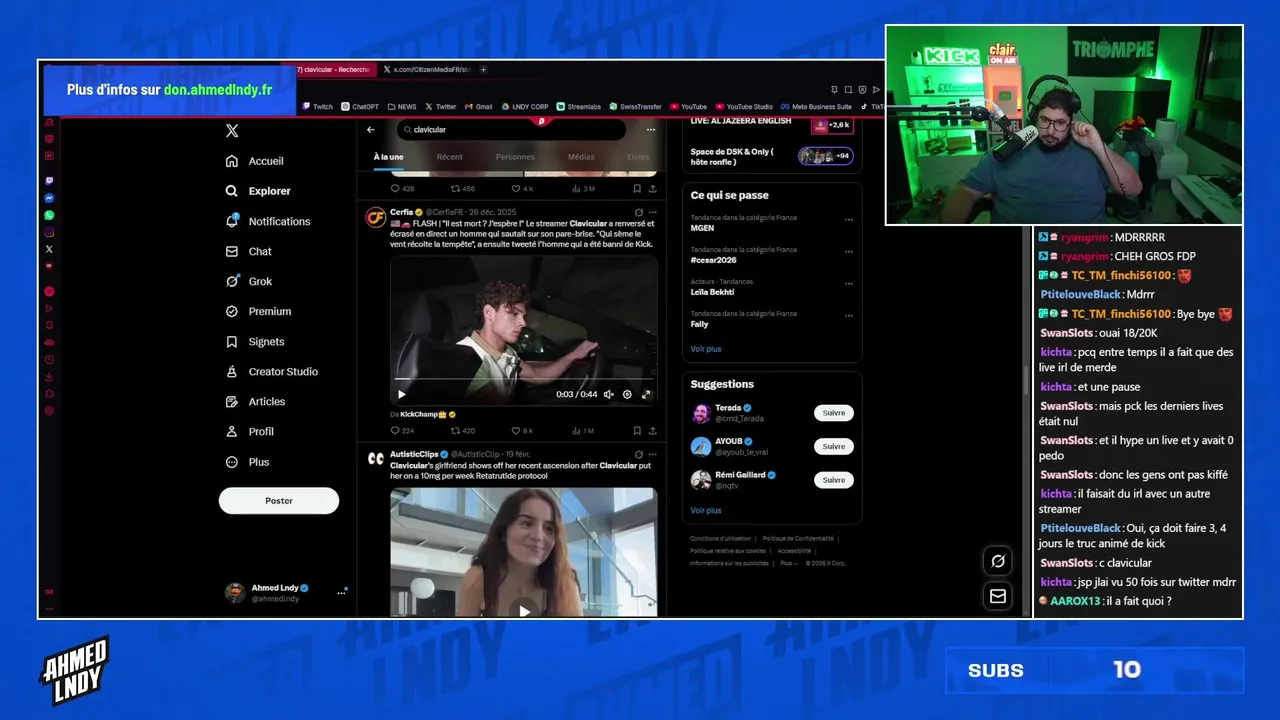Image resolution: width=1280 pixels, height=720 pixels.
Task: Open Fally trend options dots
Action: click(848, 316)
